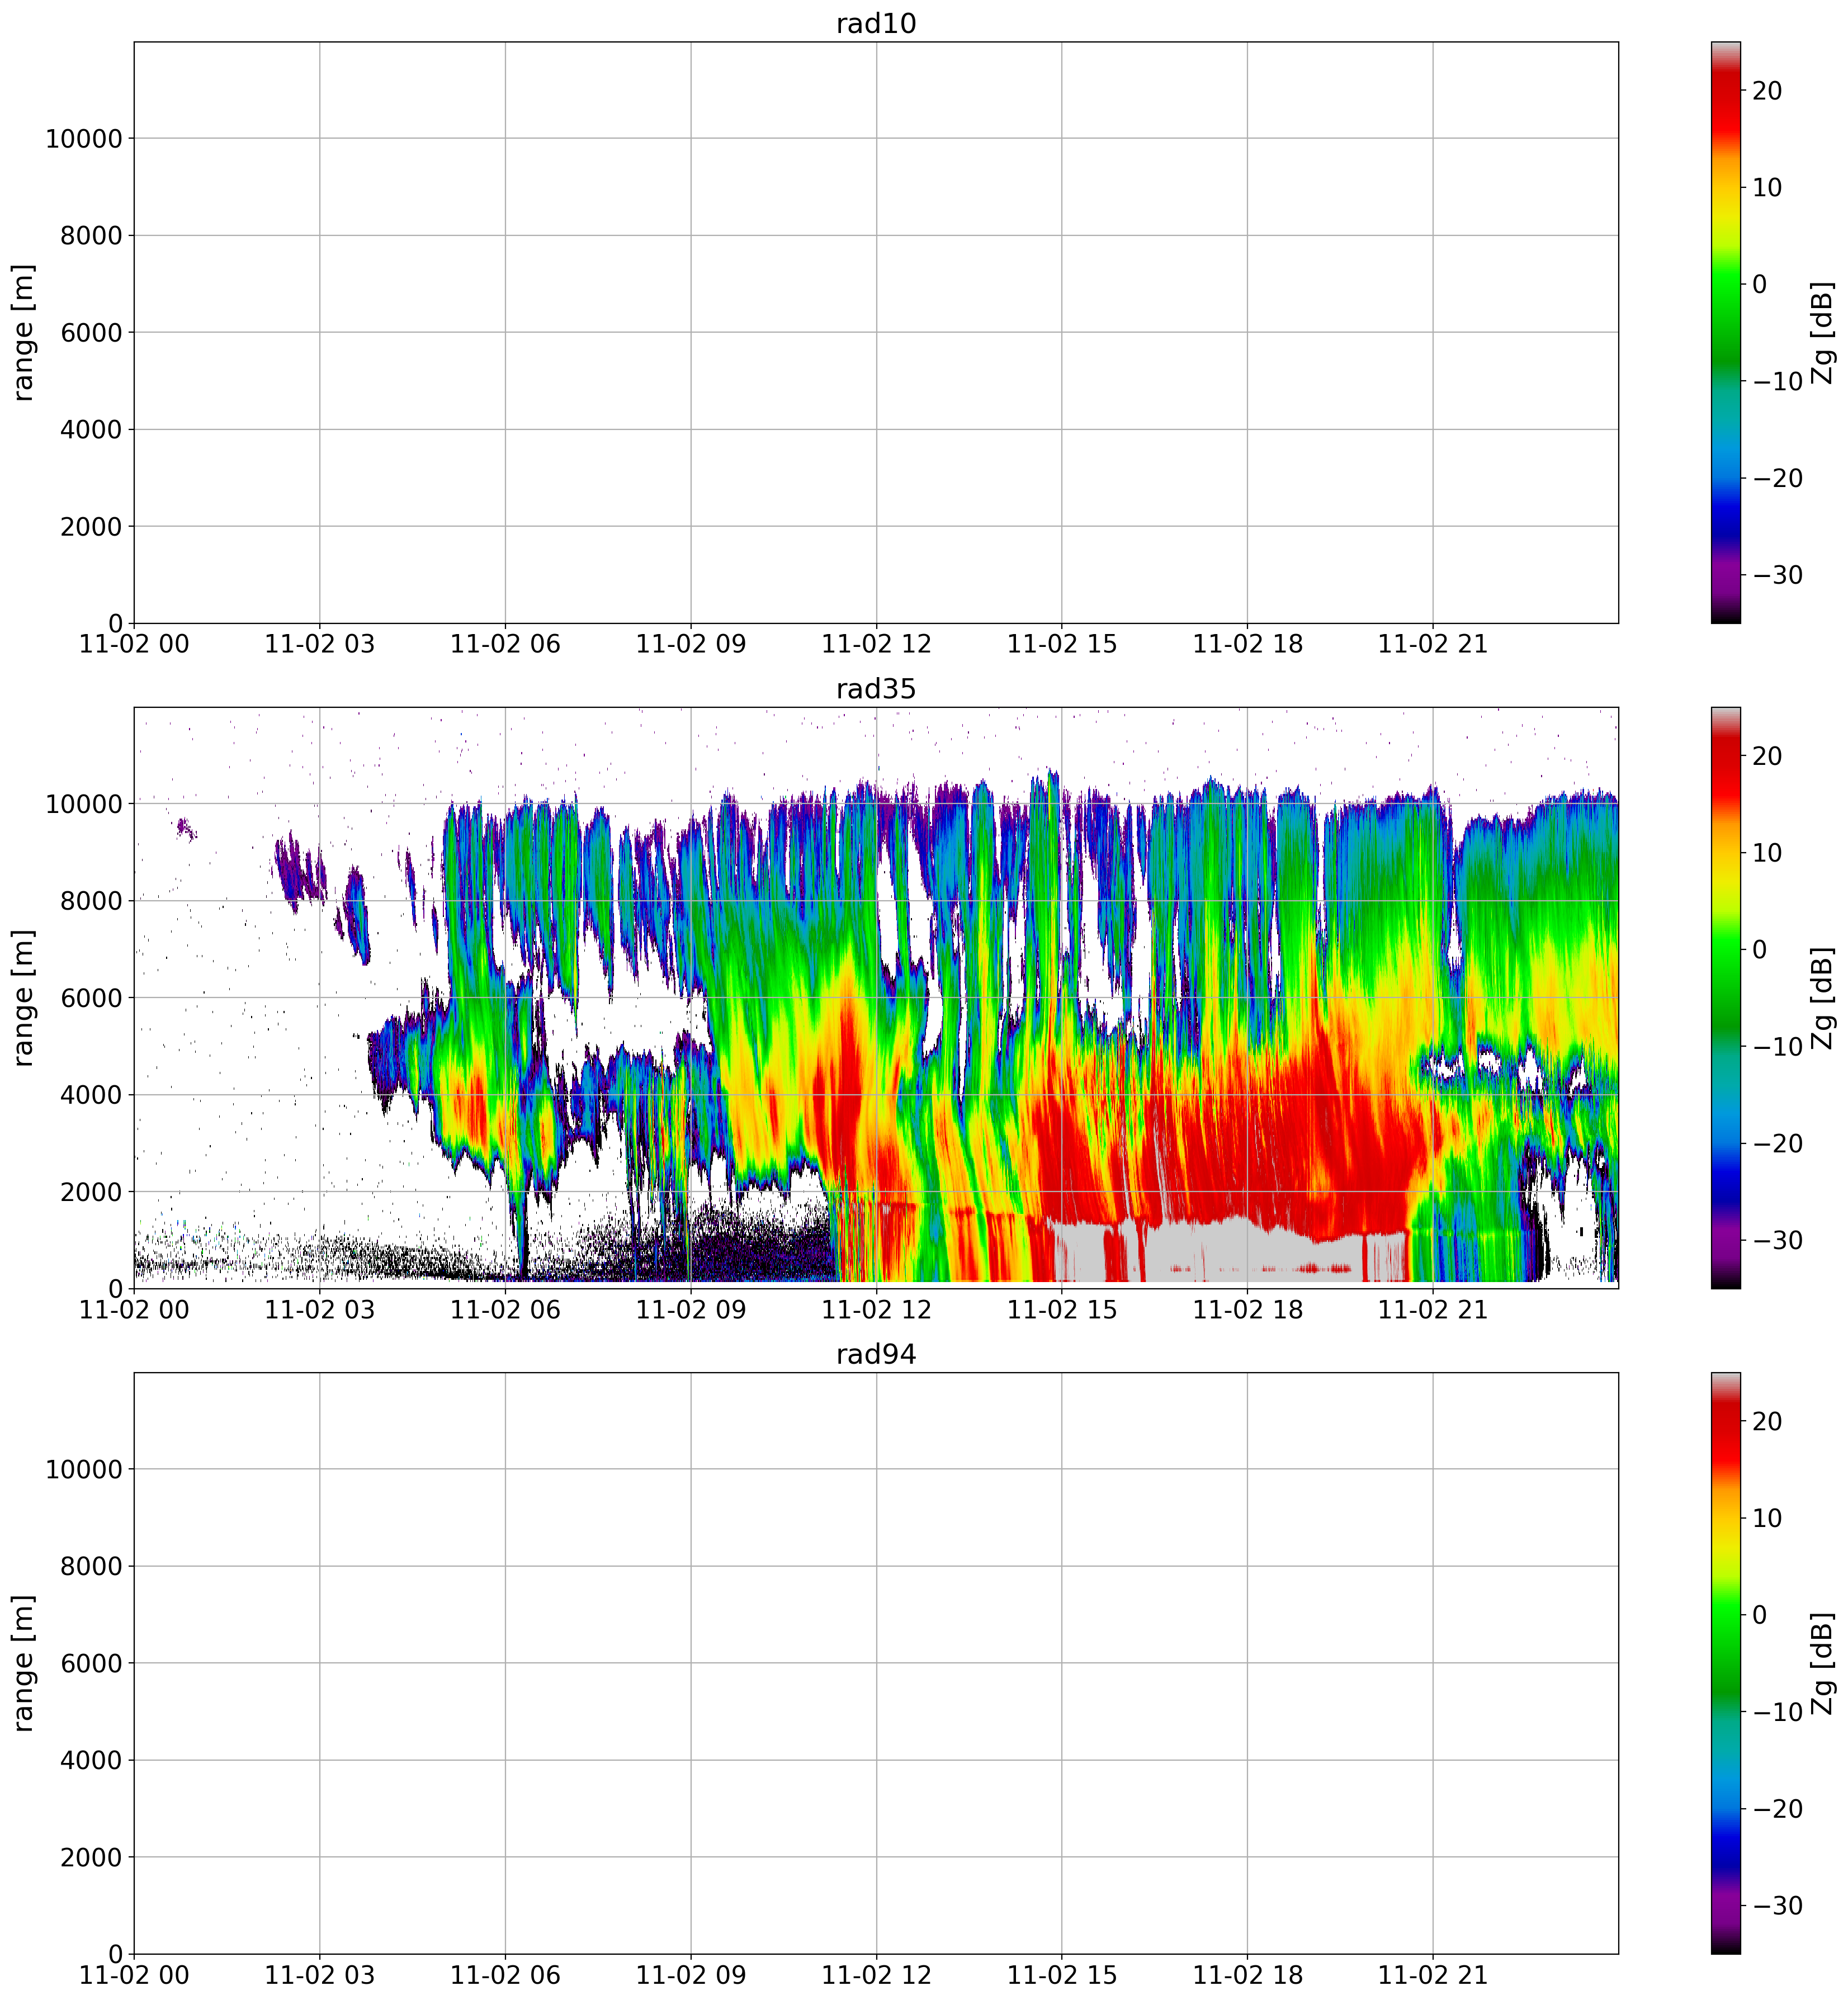Click the 'Zg [dB]' colorbar label beside rad35
The height and width of the screenshot is (2000, 1848).
pyautogui.click(x=1823, y=997)
